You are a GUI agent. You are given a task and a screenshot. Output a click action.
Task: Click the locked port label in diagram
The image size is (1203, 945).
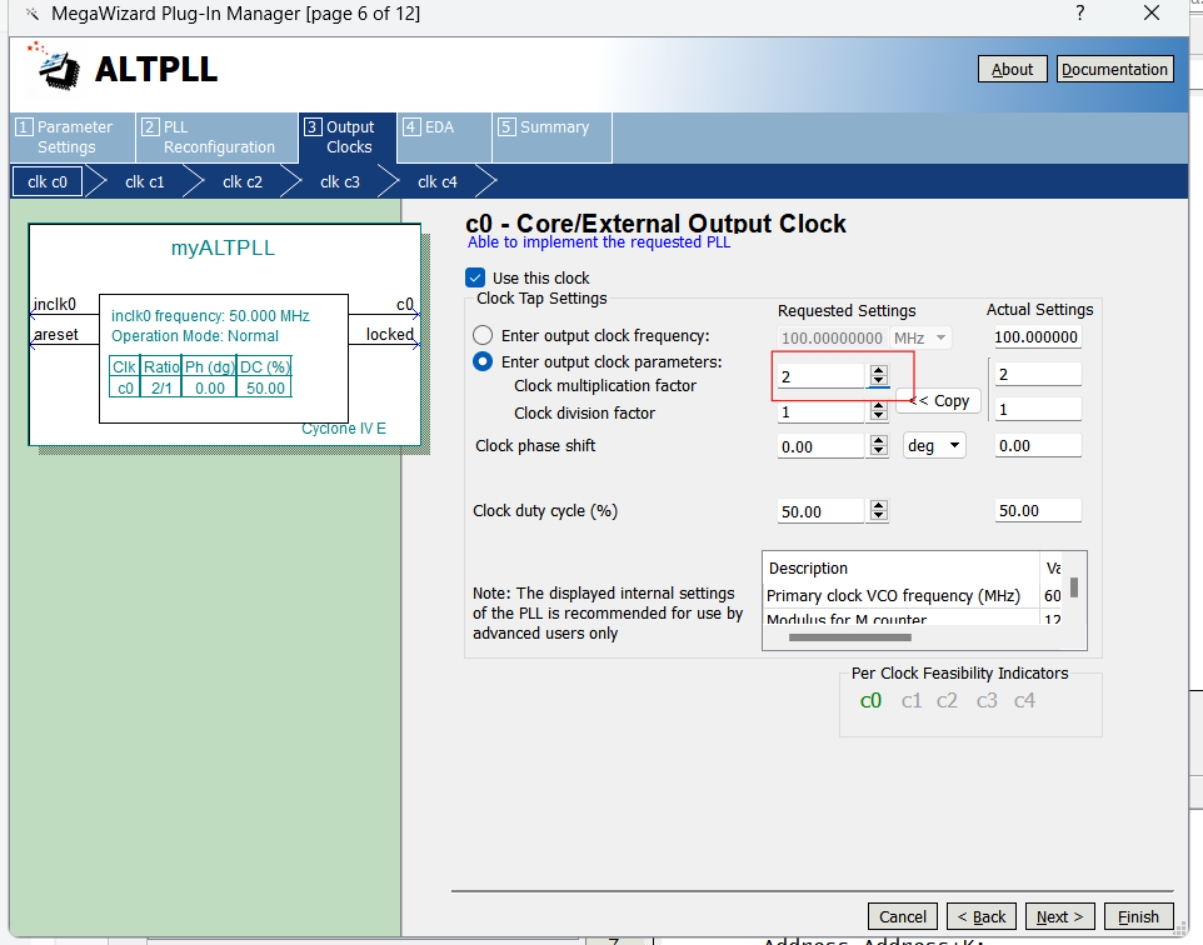point(390,334)
